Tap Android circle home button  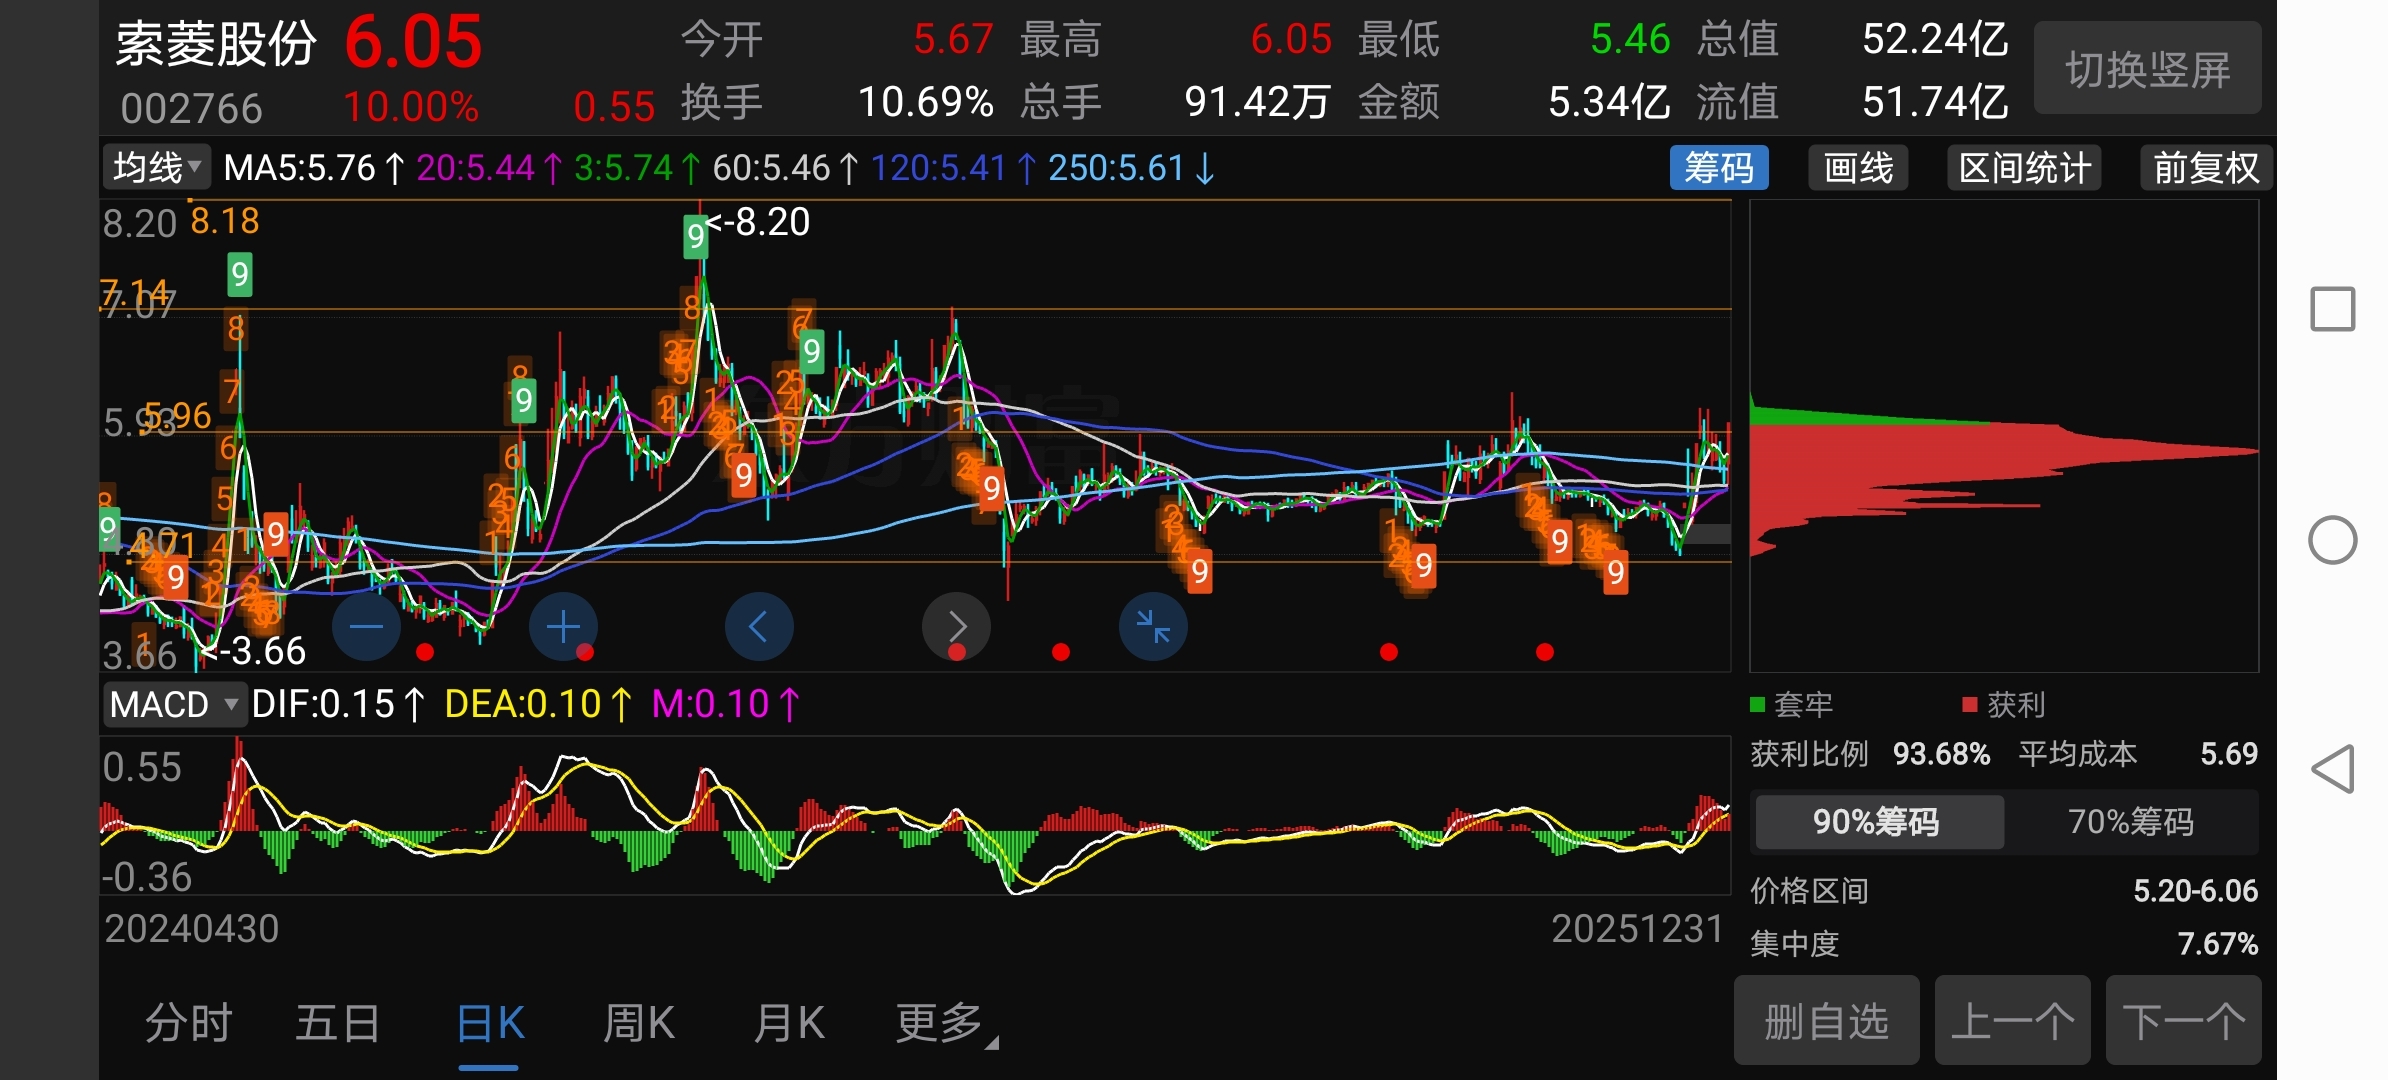tap(2332, 541)
